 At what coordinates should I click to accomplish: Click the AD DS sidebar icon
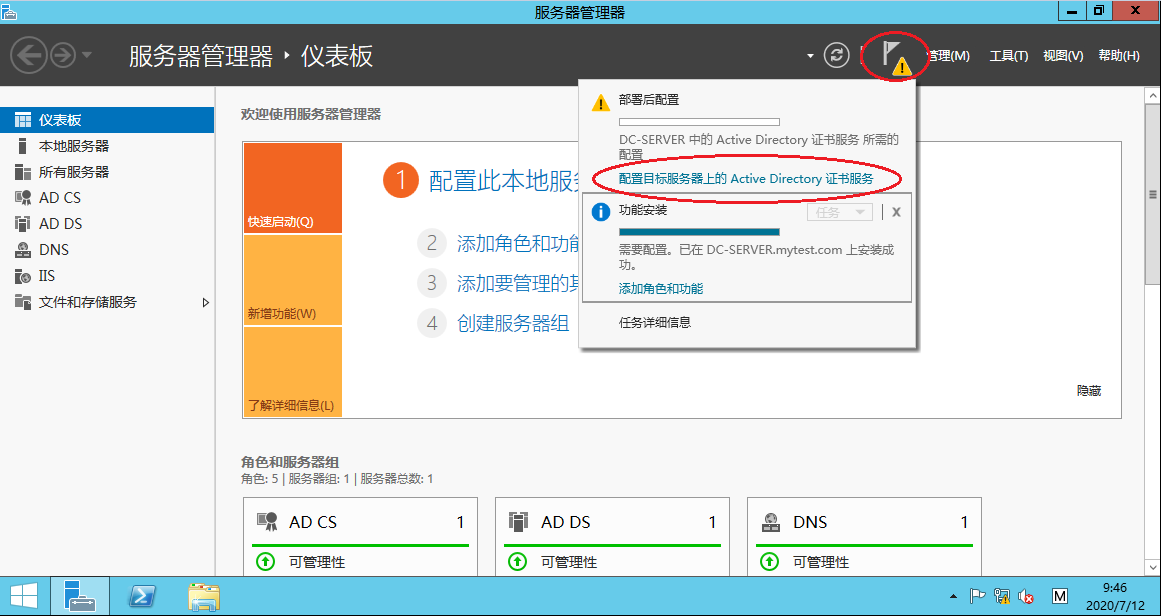[x=23, y=224]
